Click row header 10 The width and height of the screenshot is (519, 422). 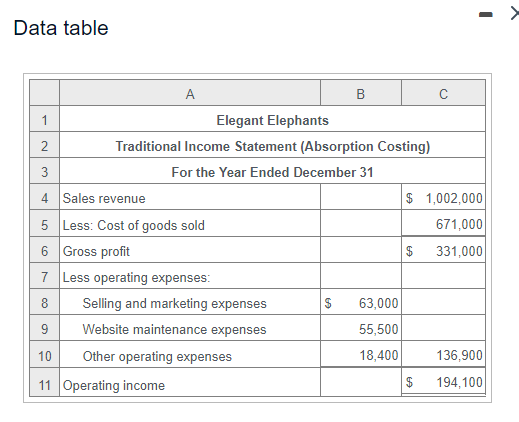tap(44, 355)
